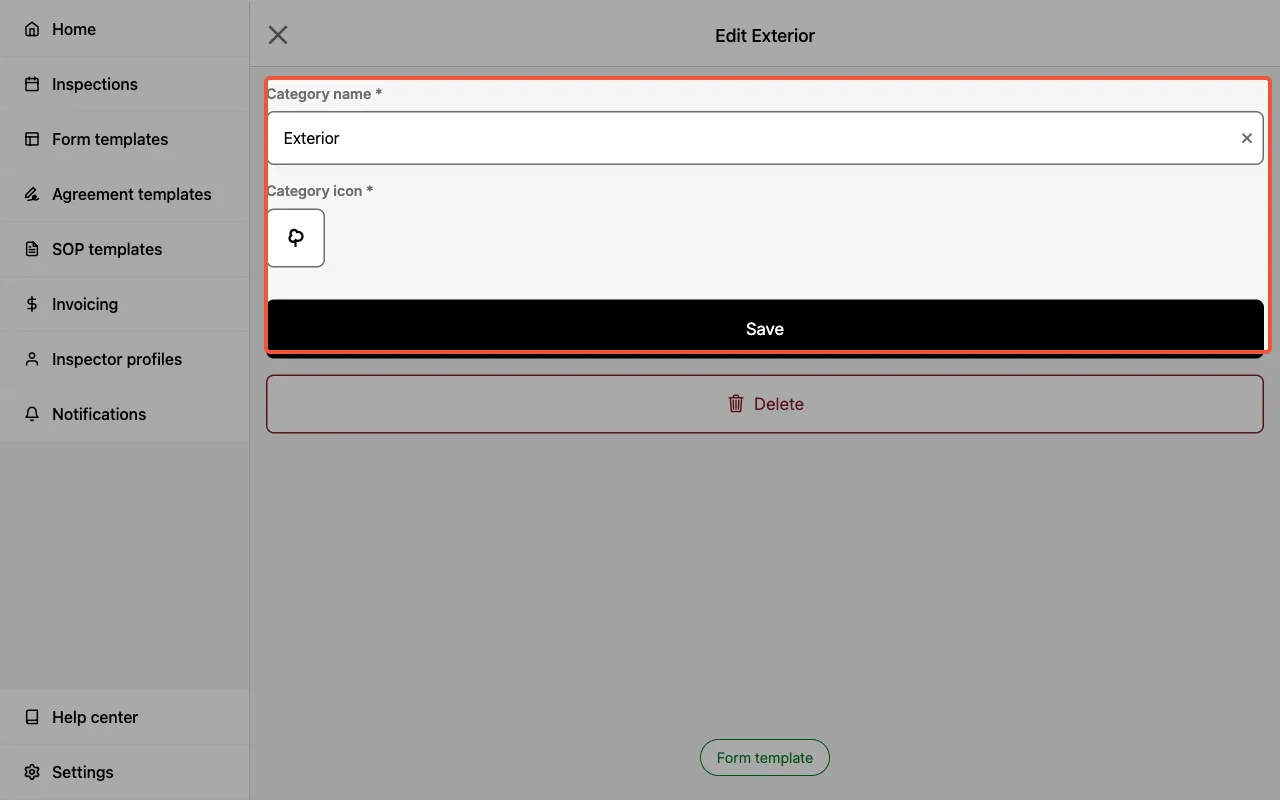Click the Agreement templates signature pen icon
Image resolution: width=1280 pixels, height=800 pixels.
point(31,194)
